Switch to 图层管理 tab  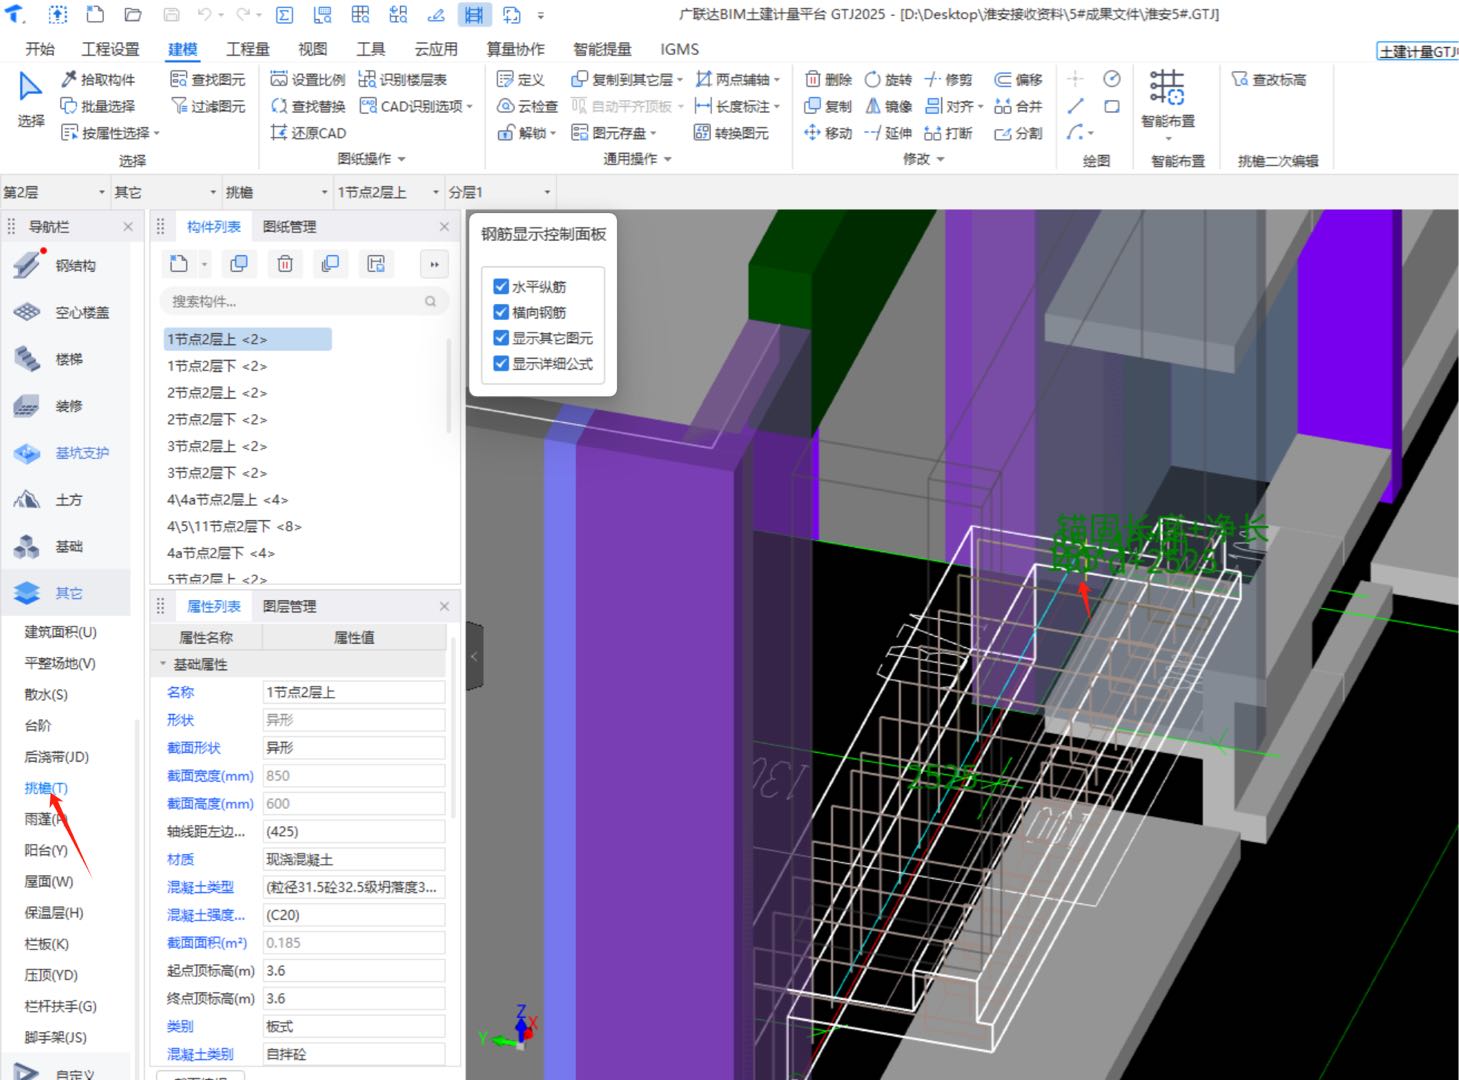pyautogui.click(x=289, y=607)
